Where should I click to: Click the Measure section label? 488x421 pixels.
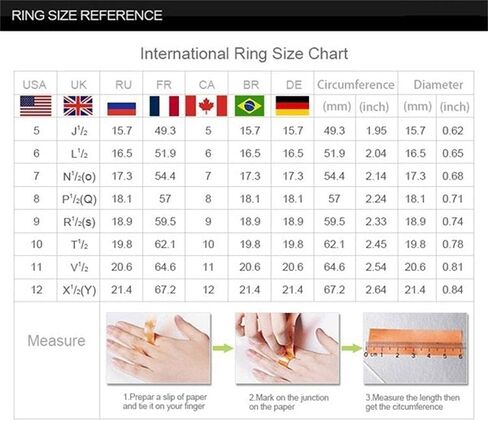[x=56, y=341]
